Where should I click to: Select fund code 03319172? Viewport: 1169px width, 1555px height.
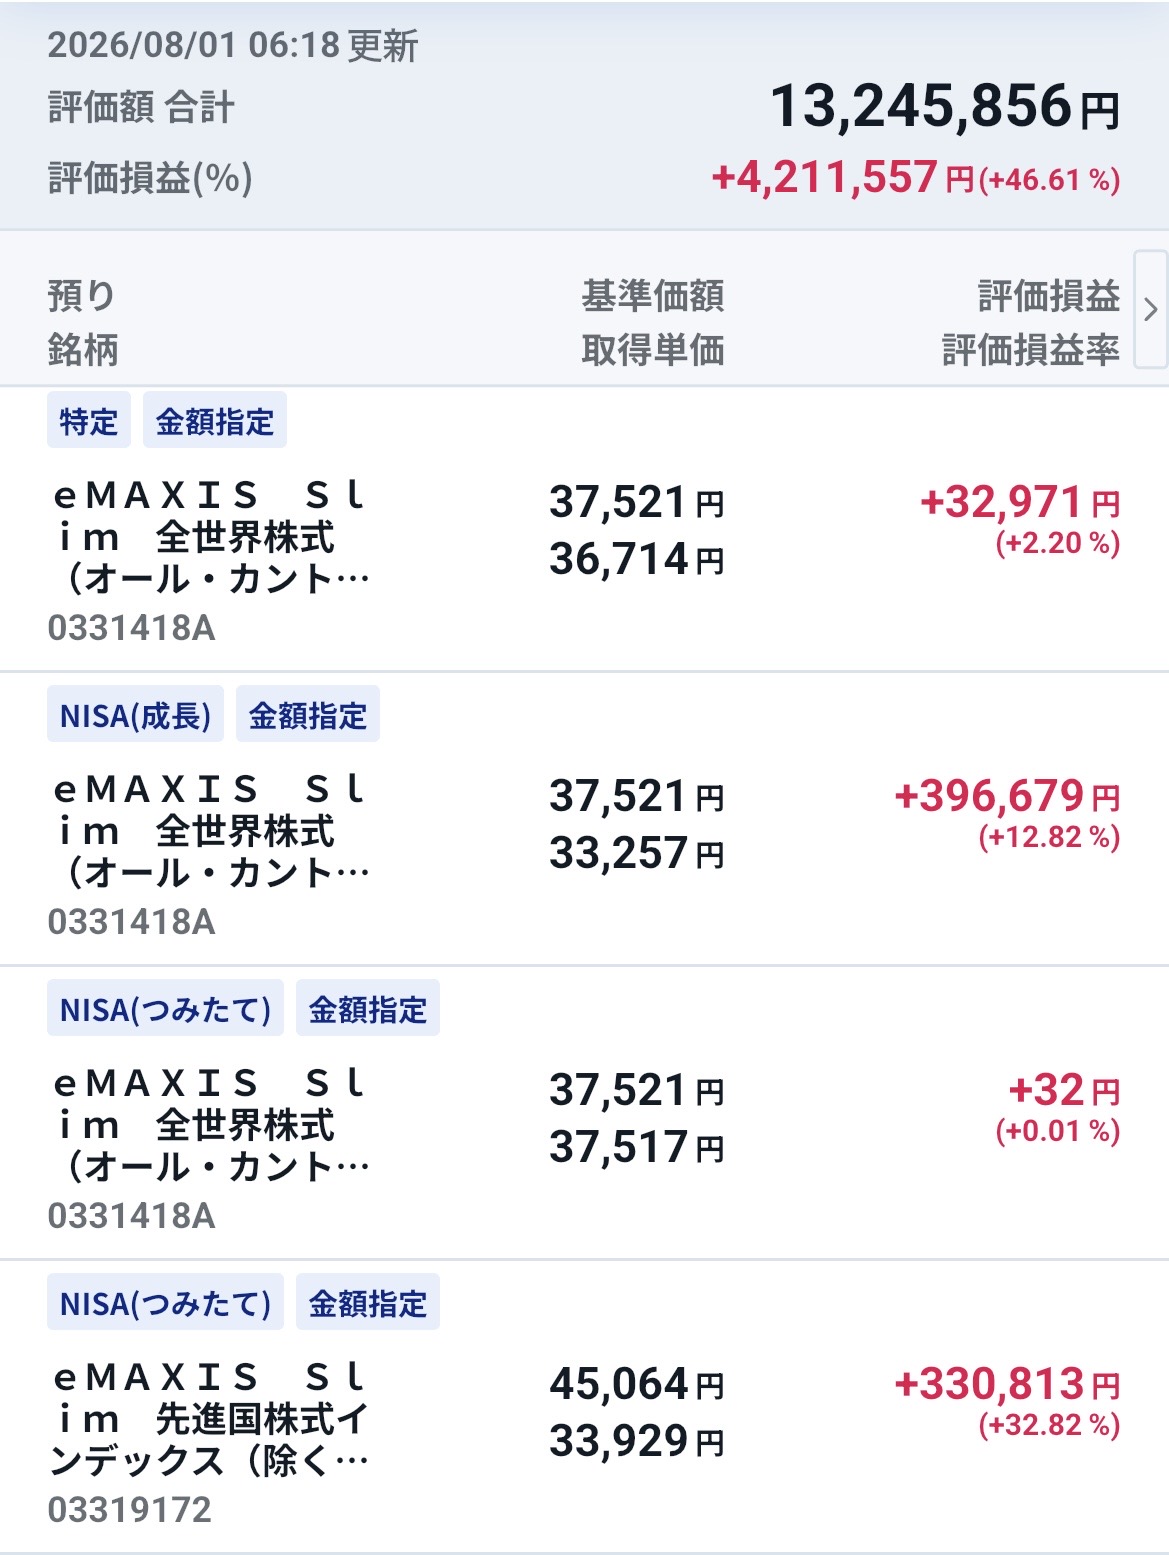tap(130, 1509)
